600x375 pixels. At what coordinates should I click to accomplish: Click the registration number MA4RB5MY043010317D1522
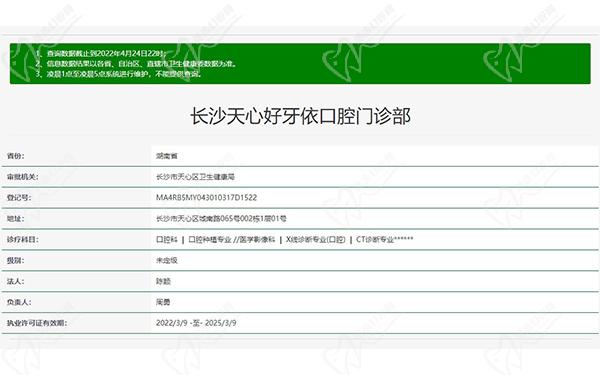206,197
